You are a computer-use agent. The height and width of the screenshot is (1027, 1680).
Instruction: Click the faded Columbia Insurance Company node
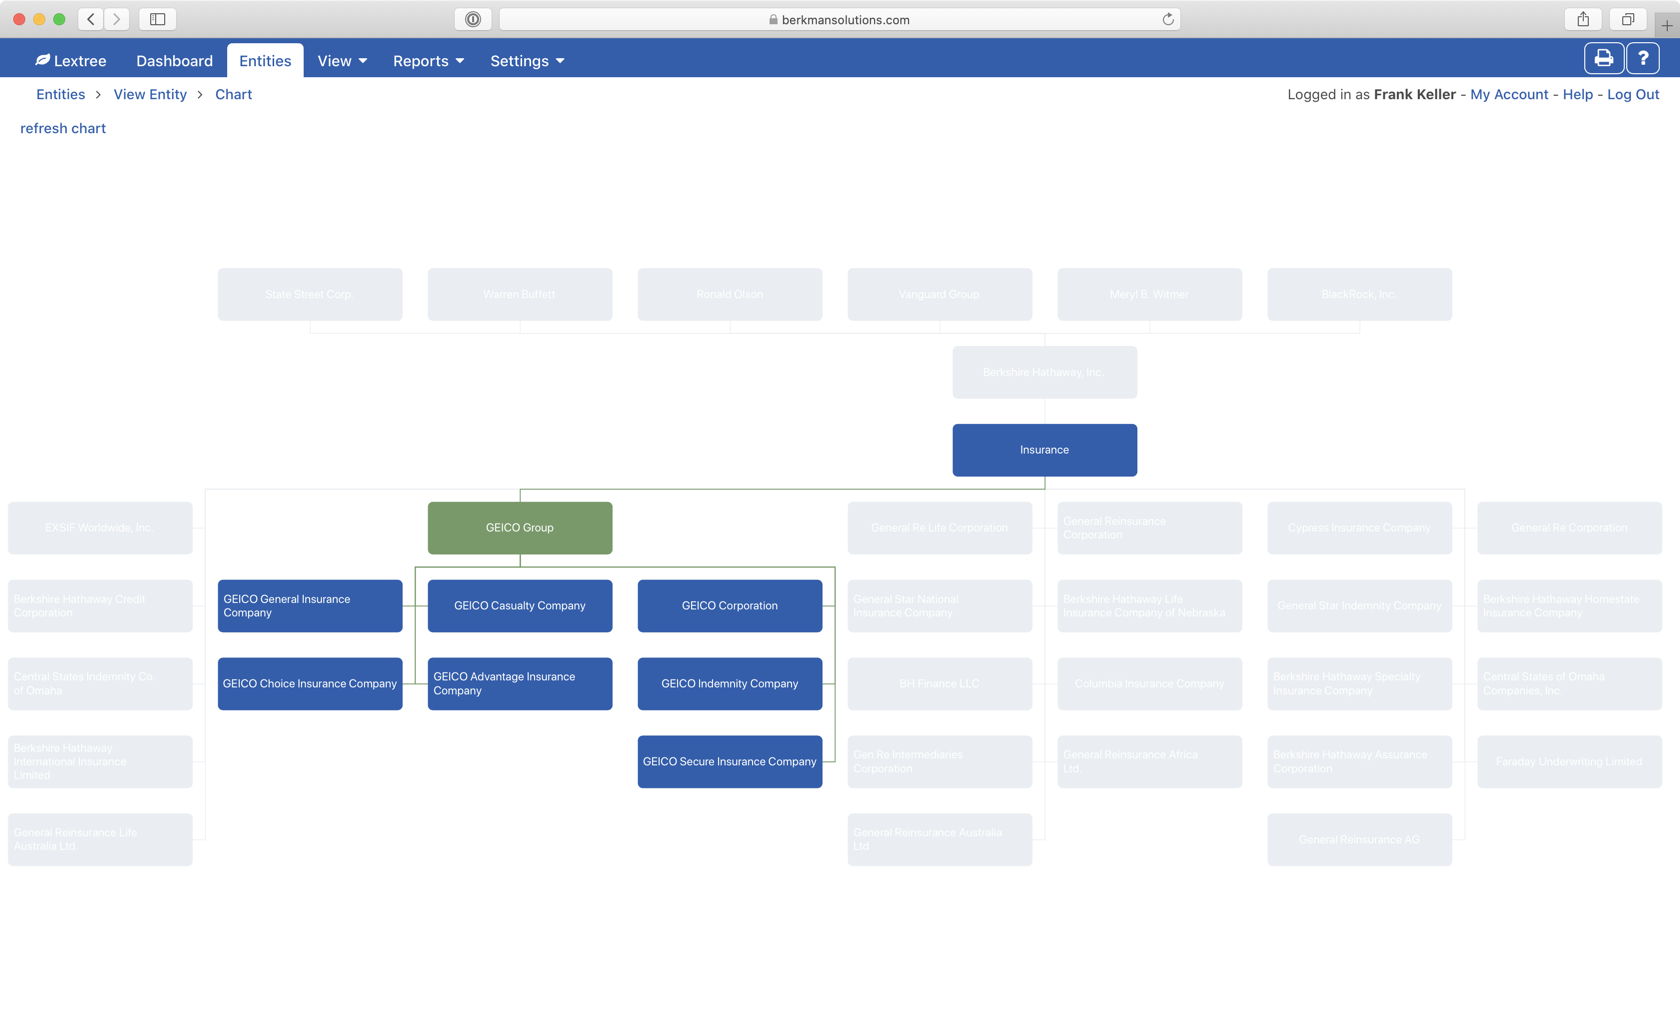coord(1150,684)
